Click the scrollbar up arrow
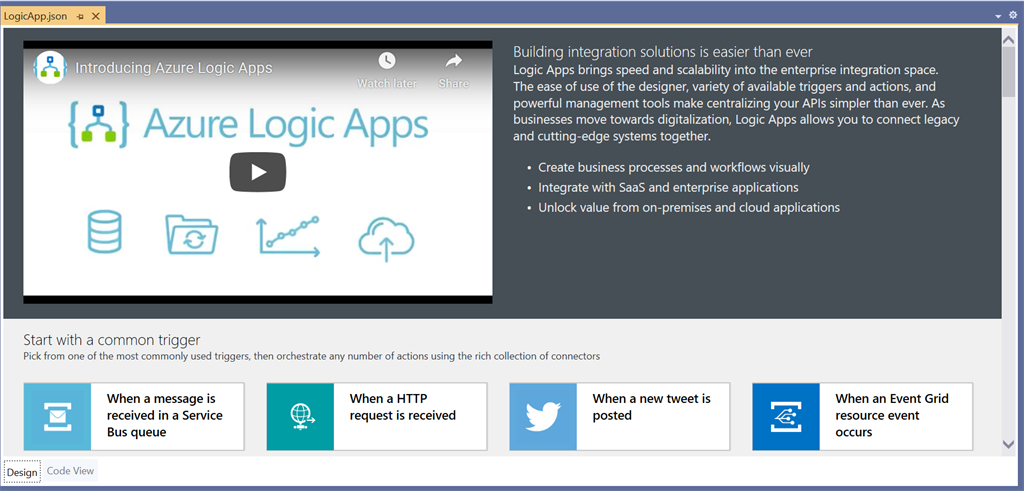 (x=1008, y=39)
